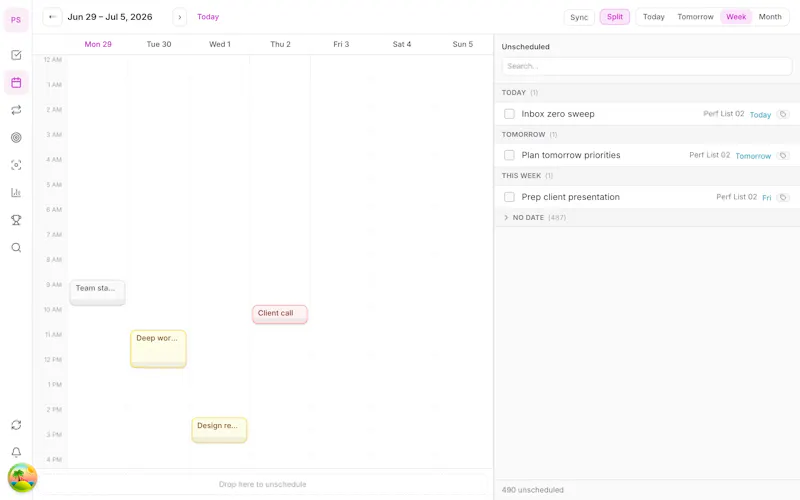Click Today due label on Inbox zero sweep
Screen dimensions: 800x500
click(x=760, y=115)
